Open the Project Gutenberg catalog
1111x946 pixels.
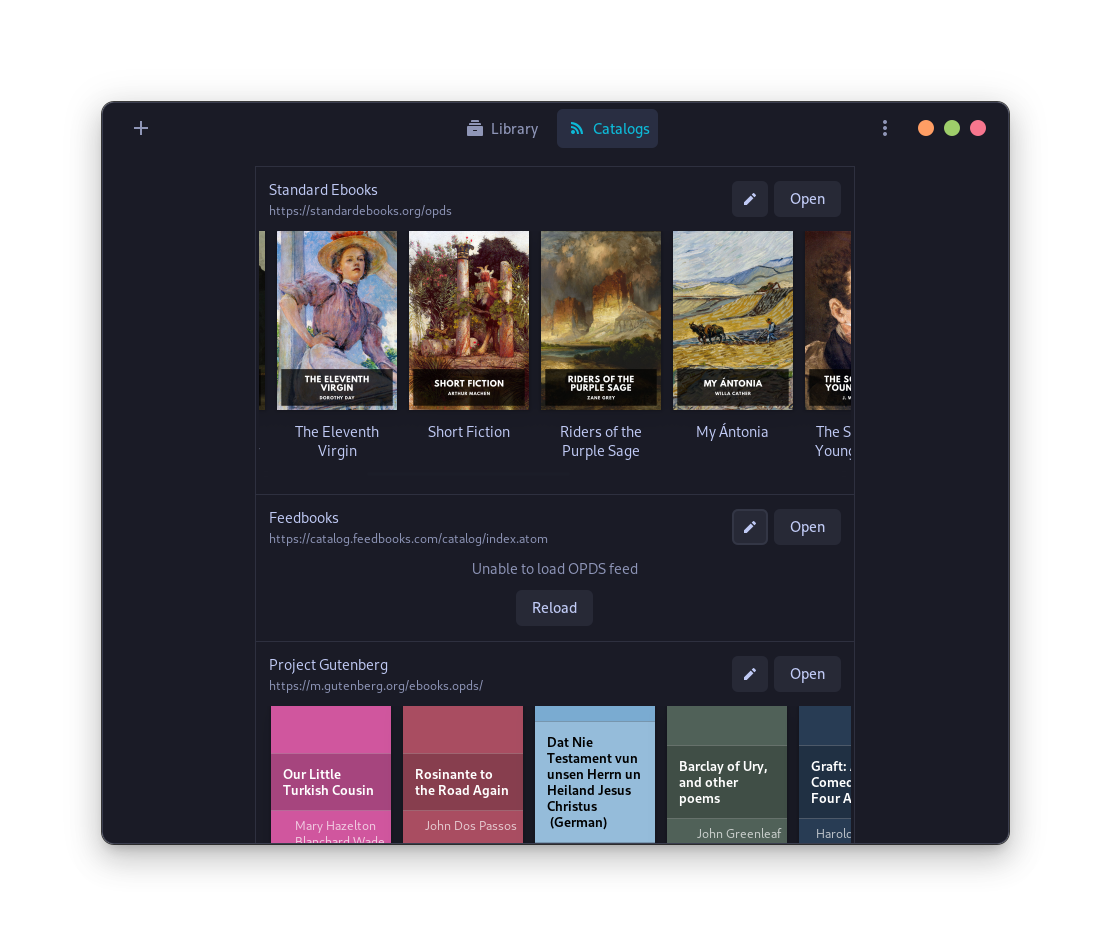click(807, 674)
